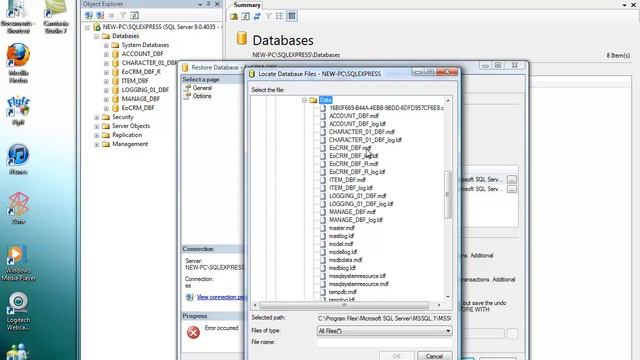
Task: Select EoCRM_DBF.mdf file
Action: (x=350, y=148)
